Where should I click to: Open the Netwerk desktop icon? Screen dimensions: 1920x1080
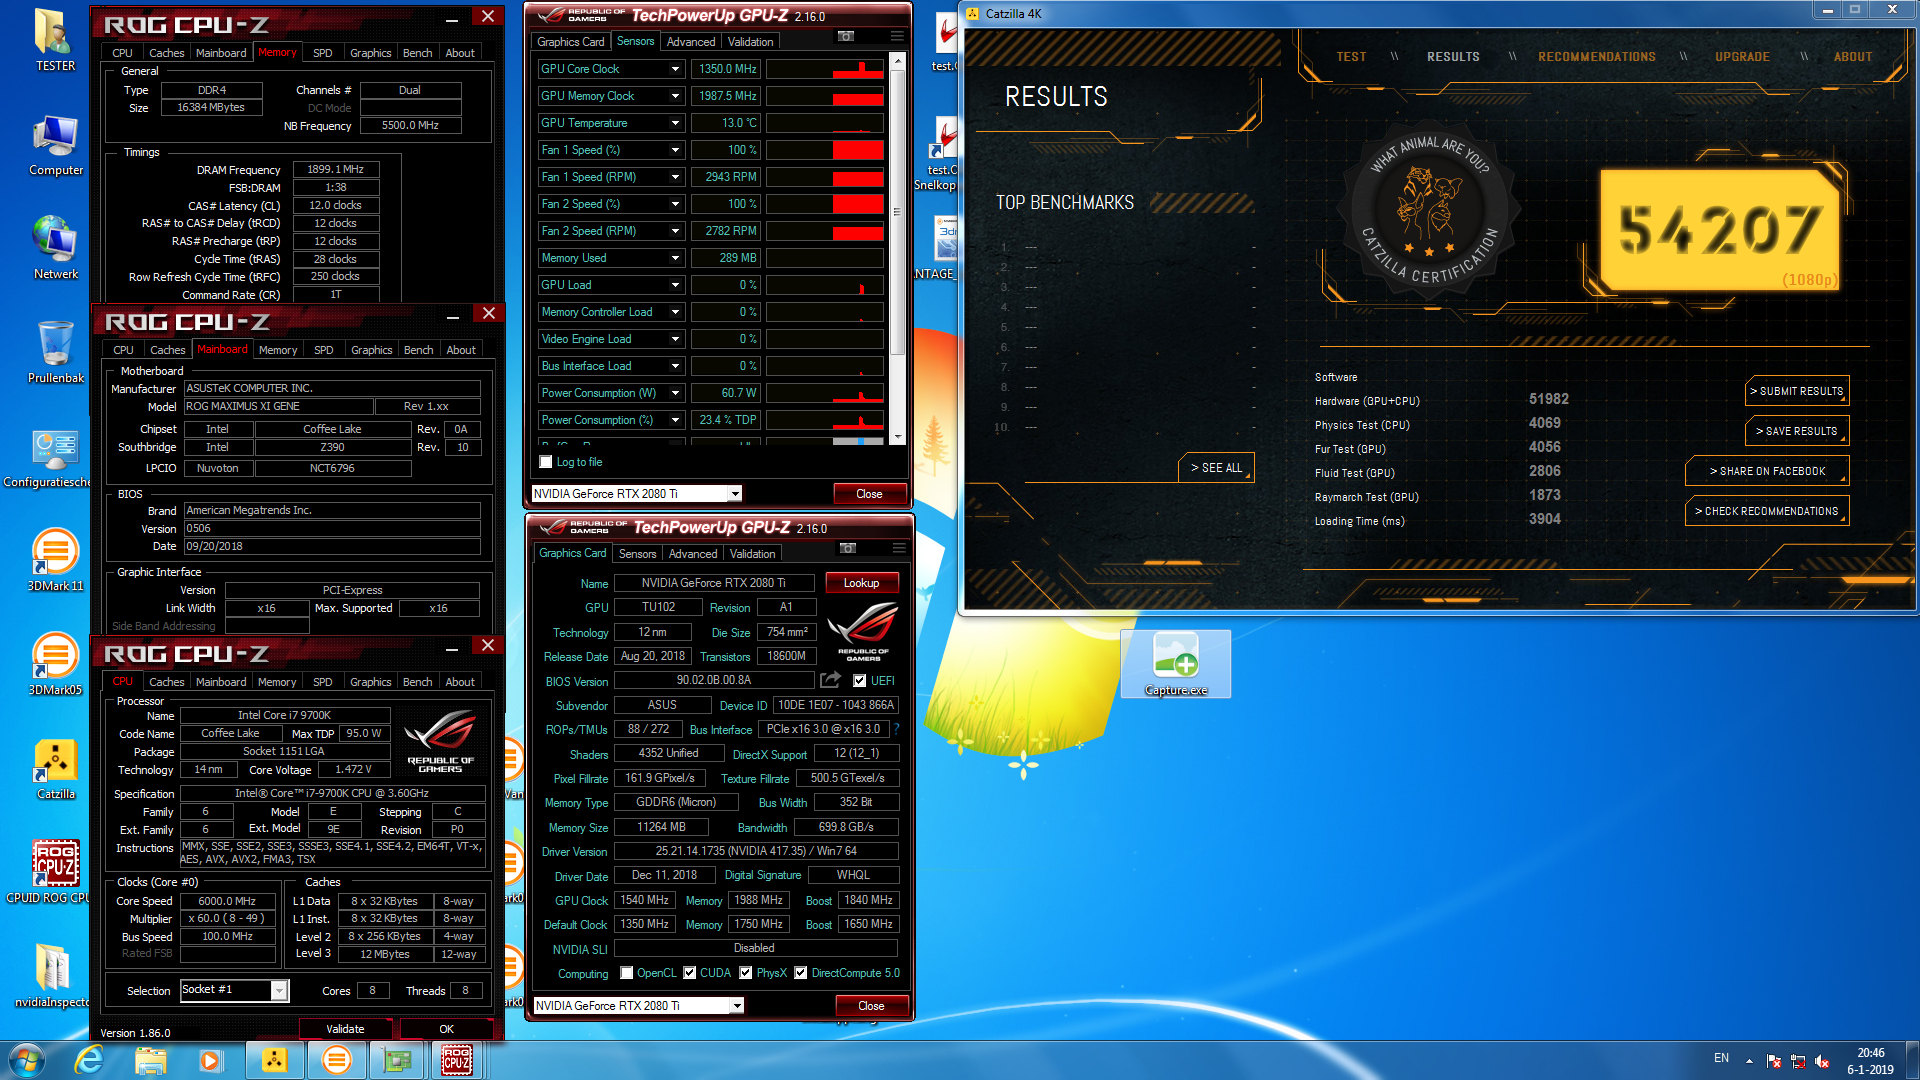pyautogui.click(x=55, y=248)
